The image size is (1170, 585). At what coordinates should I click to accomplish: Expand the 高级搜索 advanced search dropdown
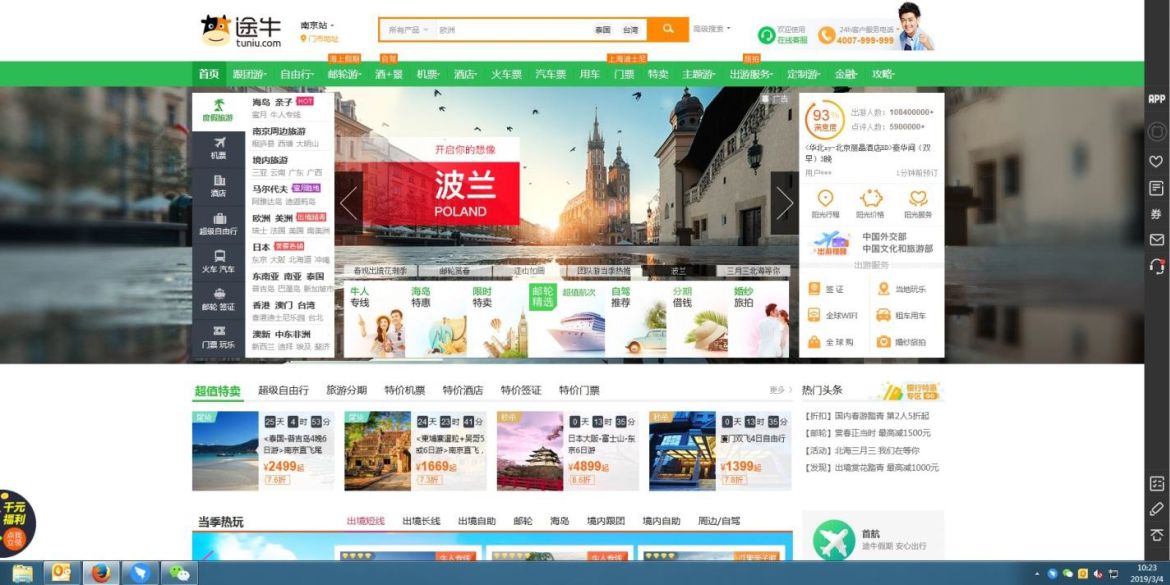coord(712,29)
